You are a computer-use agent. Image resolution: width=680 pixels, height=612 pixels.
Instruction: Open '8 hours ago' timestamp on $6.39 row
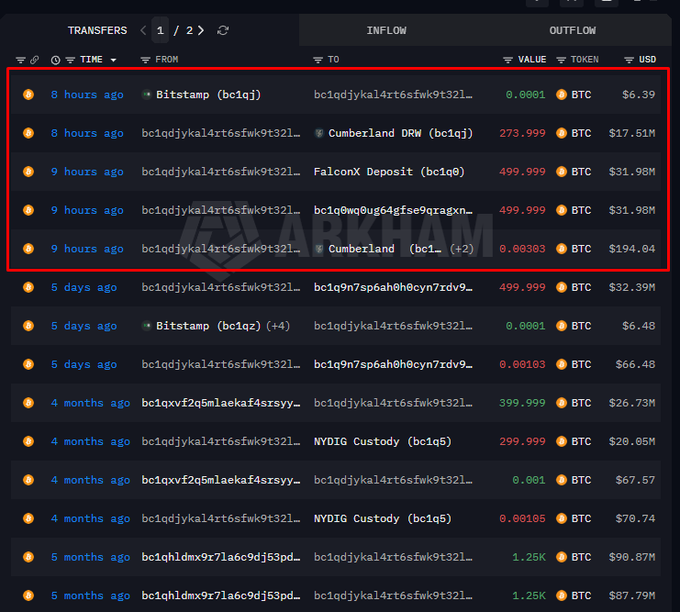pyautogui.click(x=87, y=95)
